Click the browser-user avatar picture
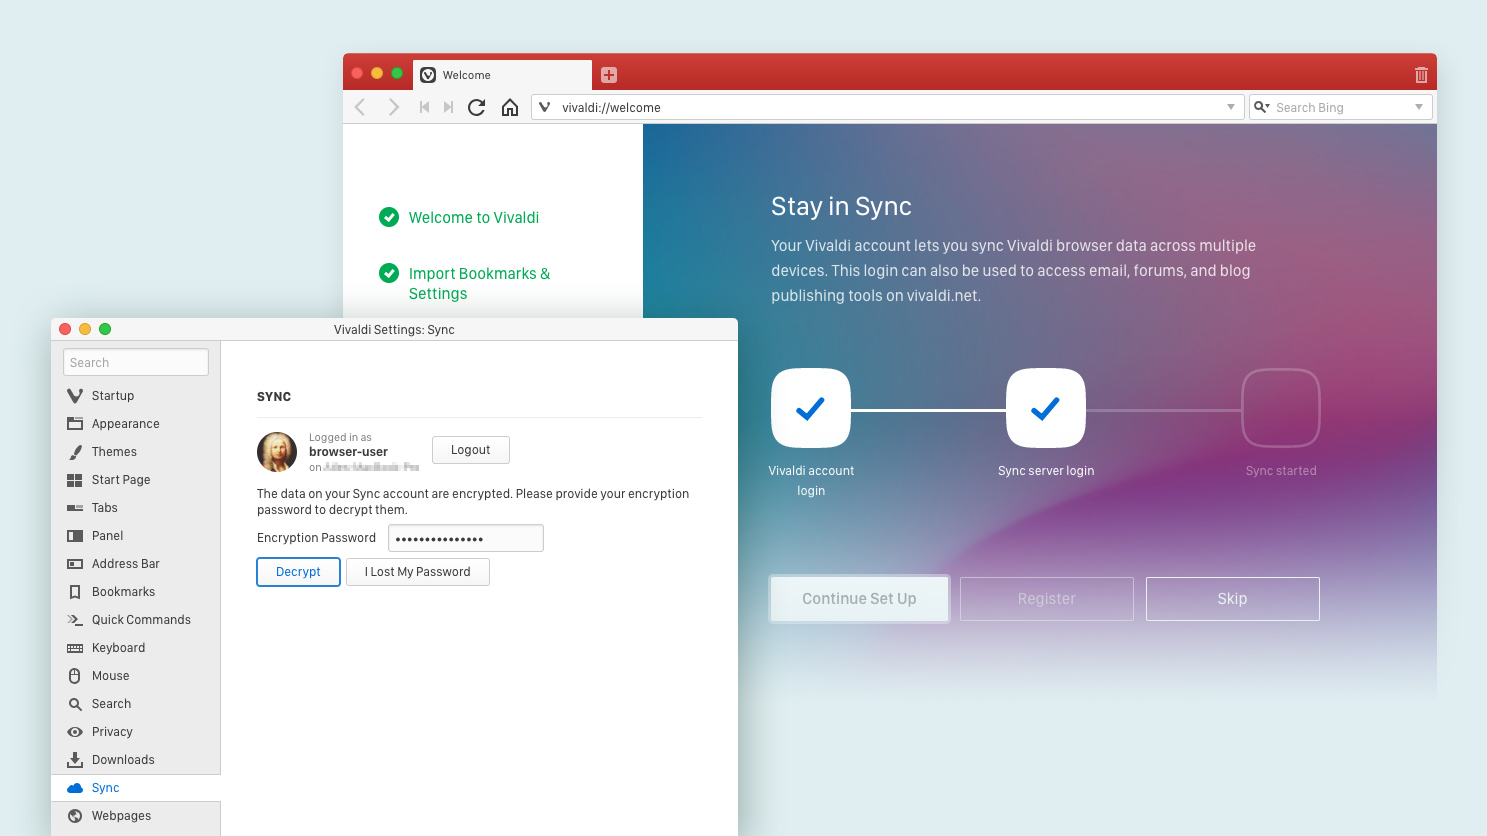Image resolution: width=1487 pixels, height=836 pixels. (x=277, y=452)
